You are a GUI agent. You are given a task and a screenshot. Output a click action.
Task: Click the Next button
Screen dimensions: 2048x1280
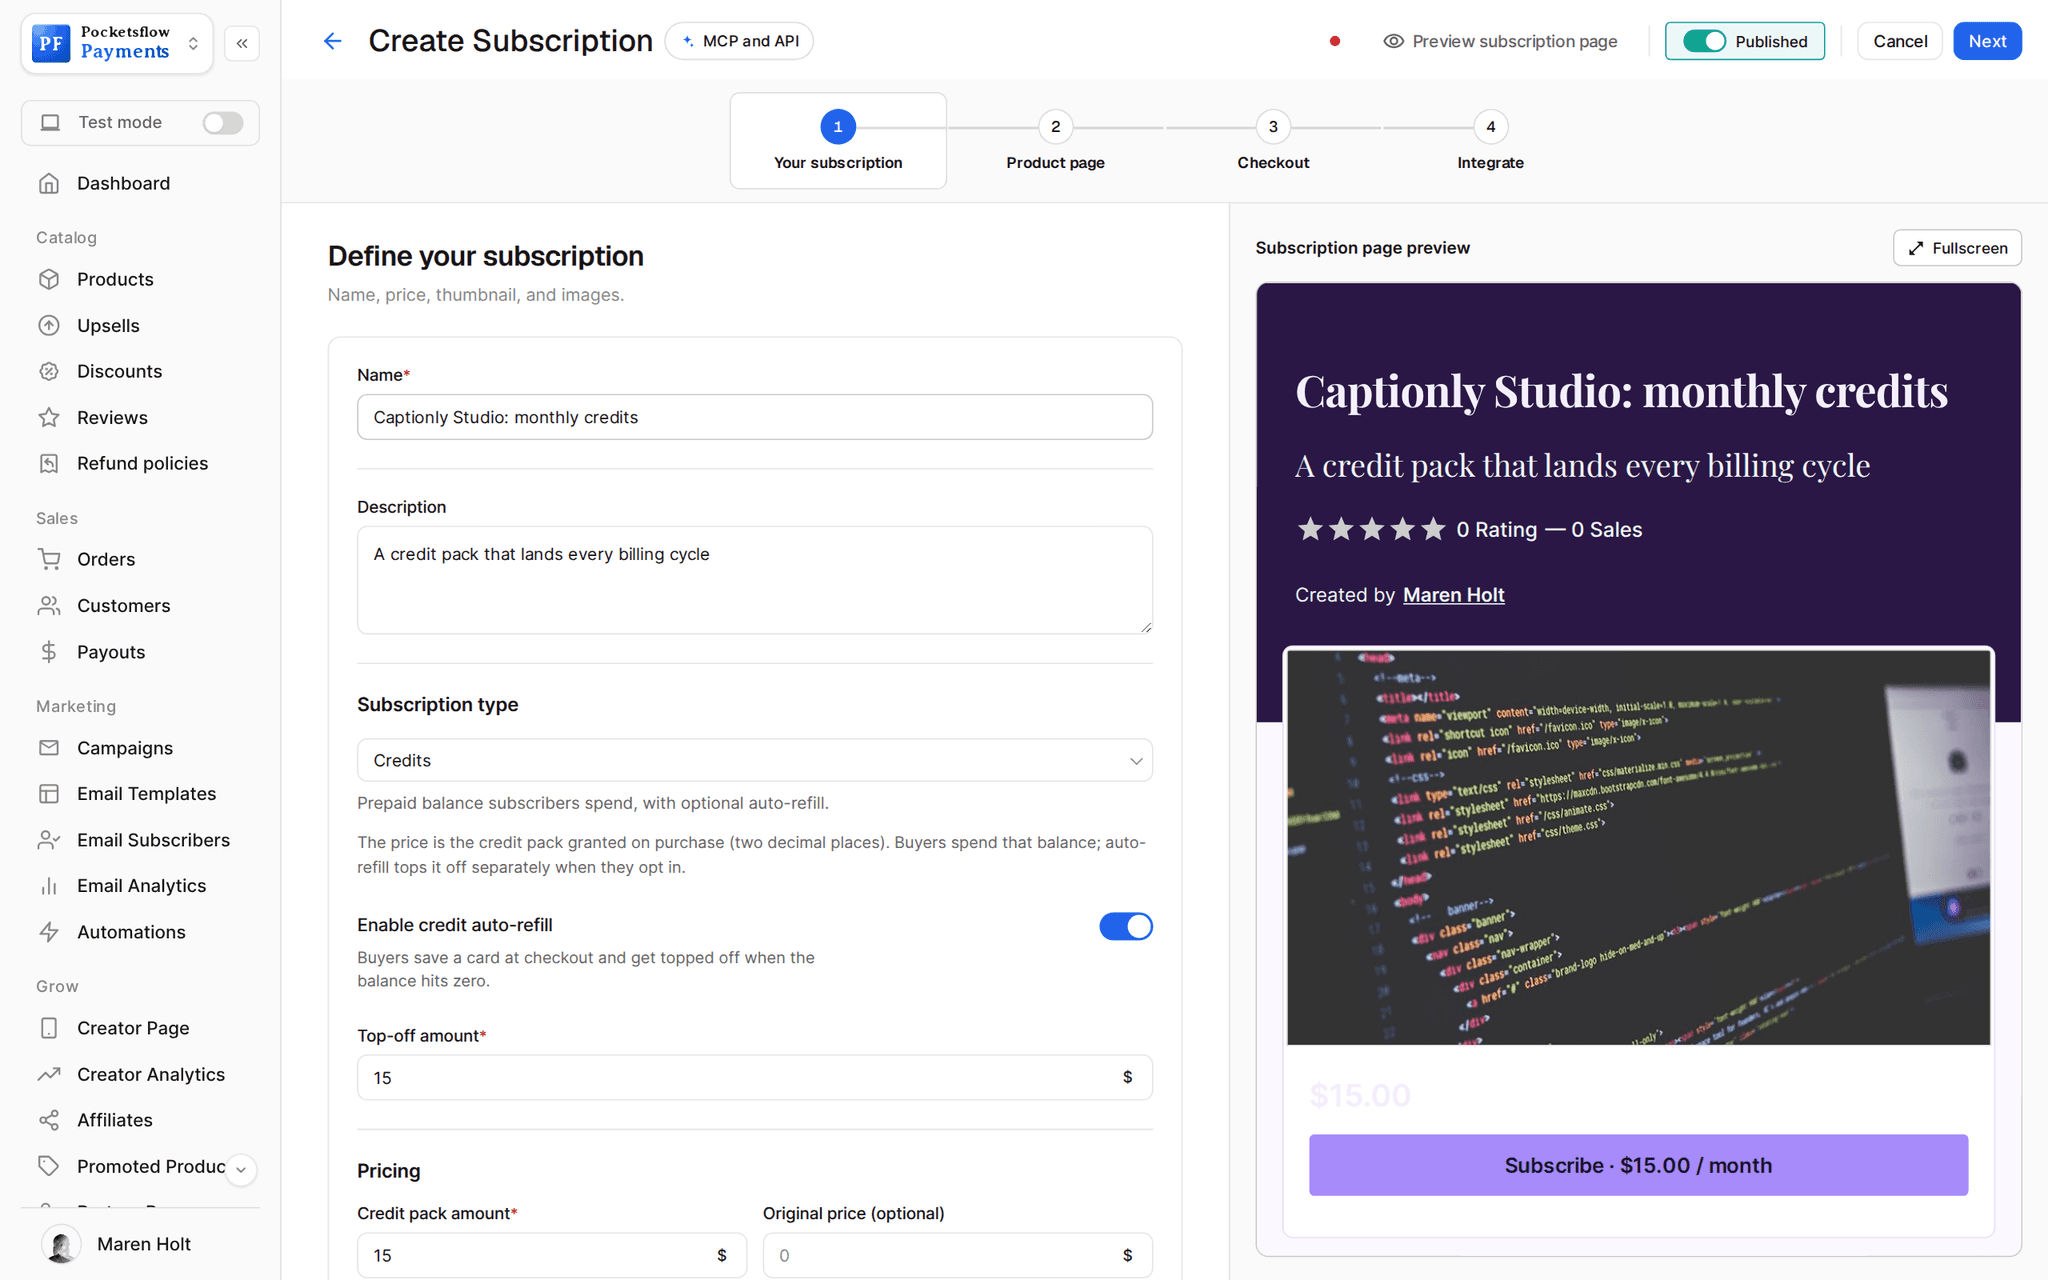(1987, 41)
